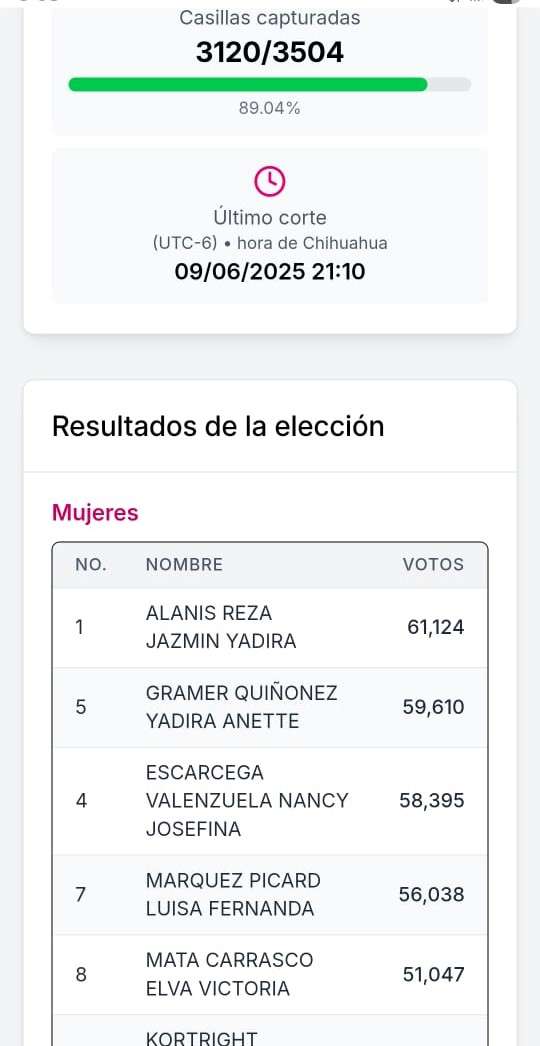Click the partially visible KORTRIGHT row

(270, 1031)
